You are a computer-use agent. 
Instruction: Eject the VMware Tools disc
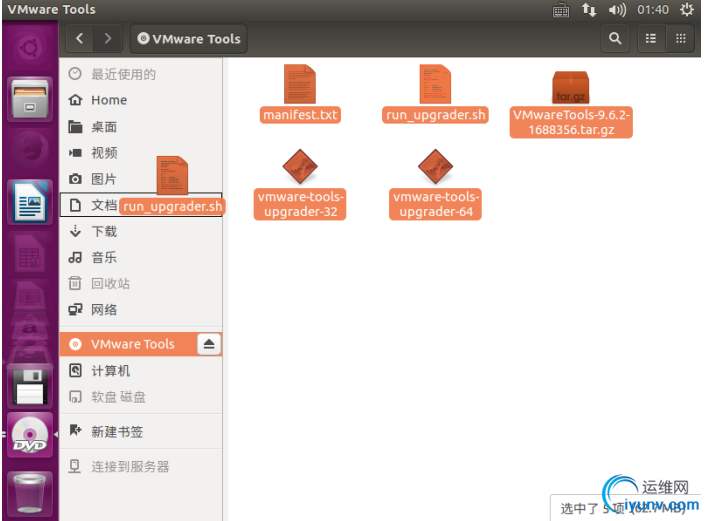pos(209,344)
